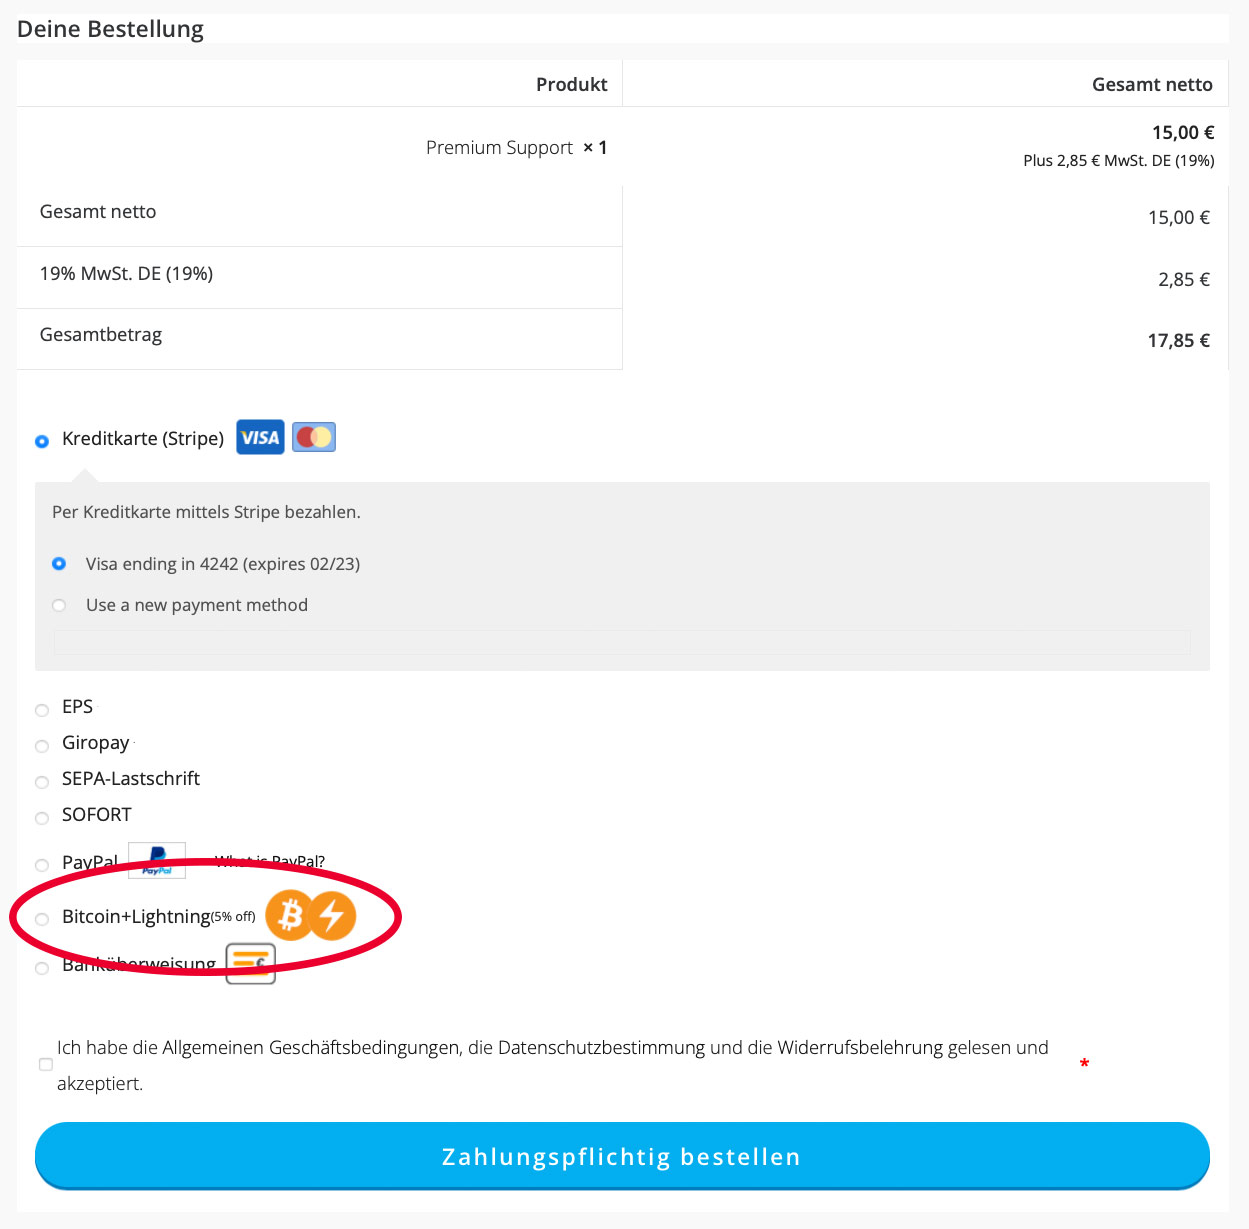Accept the terms and conditions checkbox
The height and width of the screenshot is (1229, 1249).
[x=46, y=1064]
